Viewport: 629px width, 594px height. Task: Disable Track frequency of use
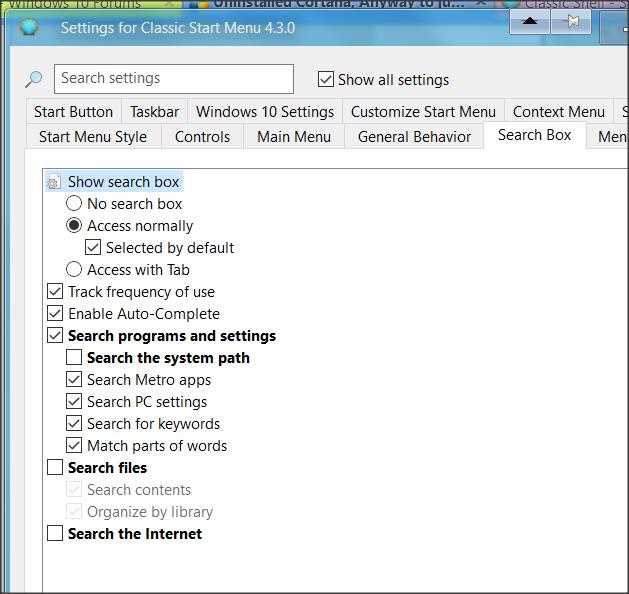click(x=55, y=292)
